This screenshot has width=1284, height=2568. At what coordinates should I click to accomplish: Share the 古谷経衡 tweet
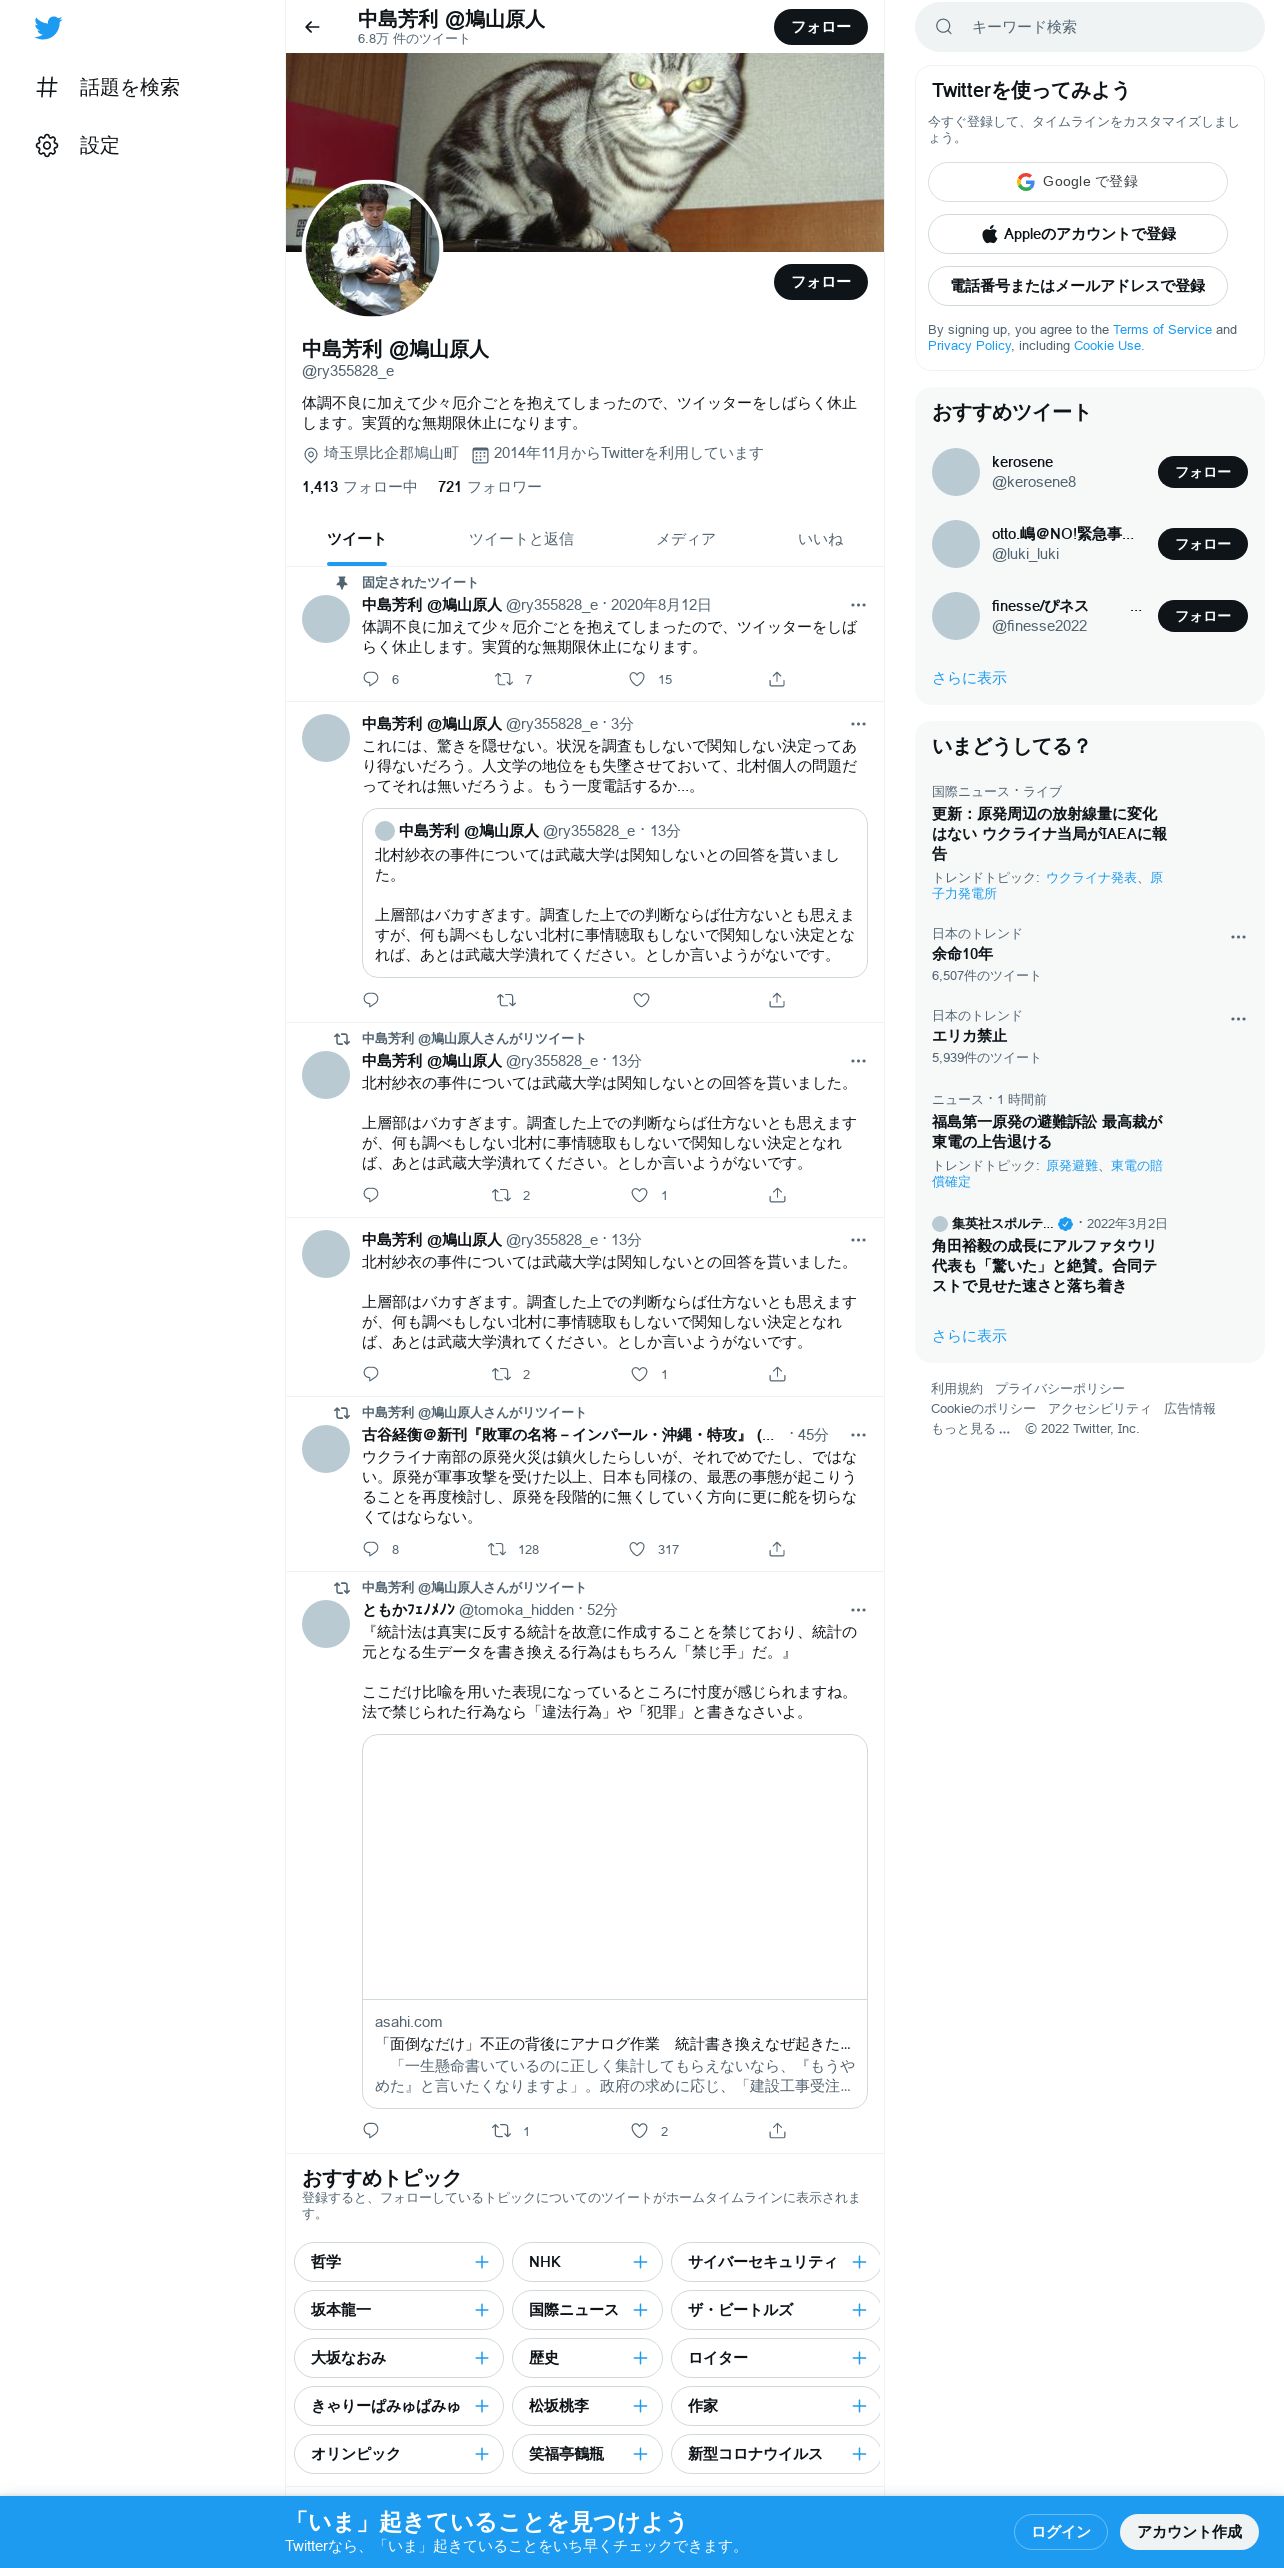click(x=777, y=1549)
